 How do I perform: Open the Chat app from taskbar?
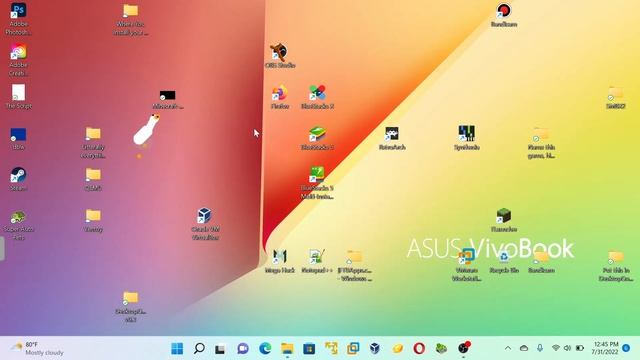click(x=242, y=349)
